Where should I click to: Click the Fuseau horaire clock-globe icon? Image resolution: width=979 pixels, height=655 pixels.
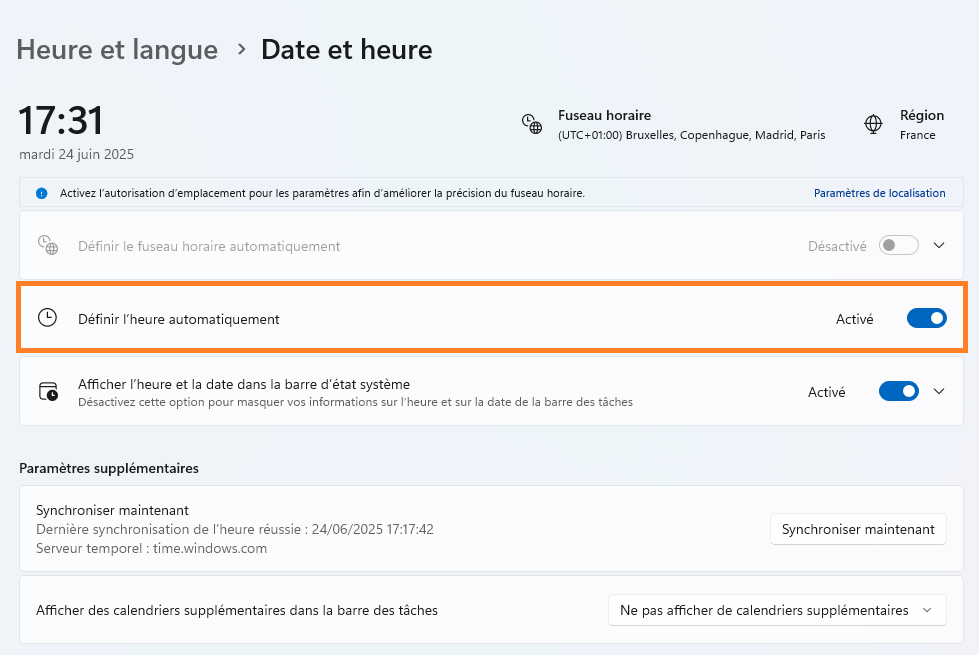[532, 124]
